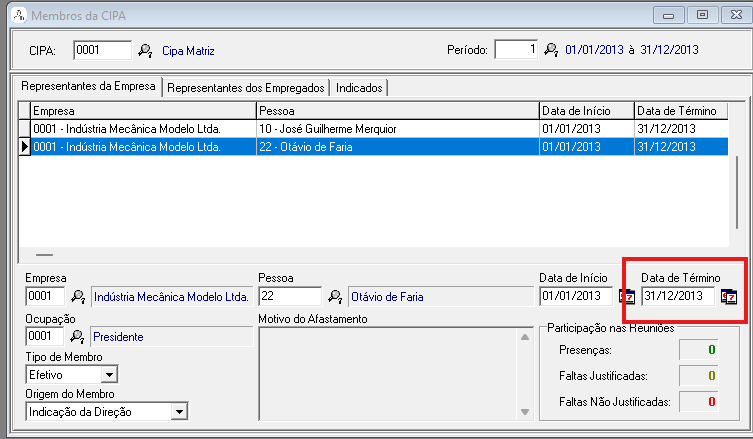Viewport: 753px width, 439px height.
Task: Select the Otávio de Faria row
Action: [379, 146]
